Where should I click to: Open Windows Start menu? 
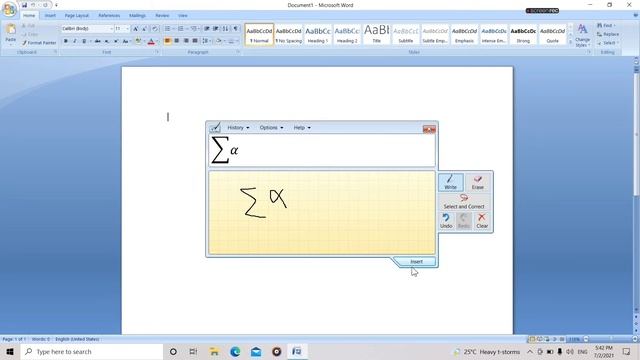(x=10, y=351)
